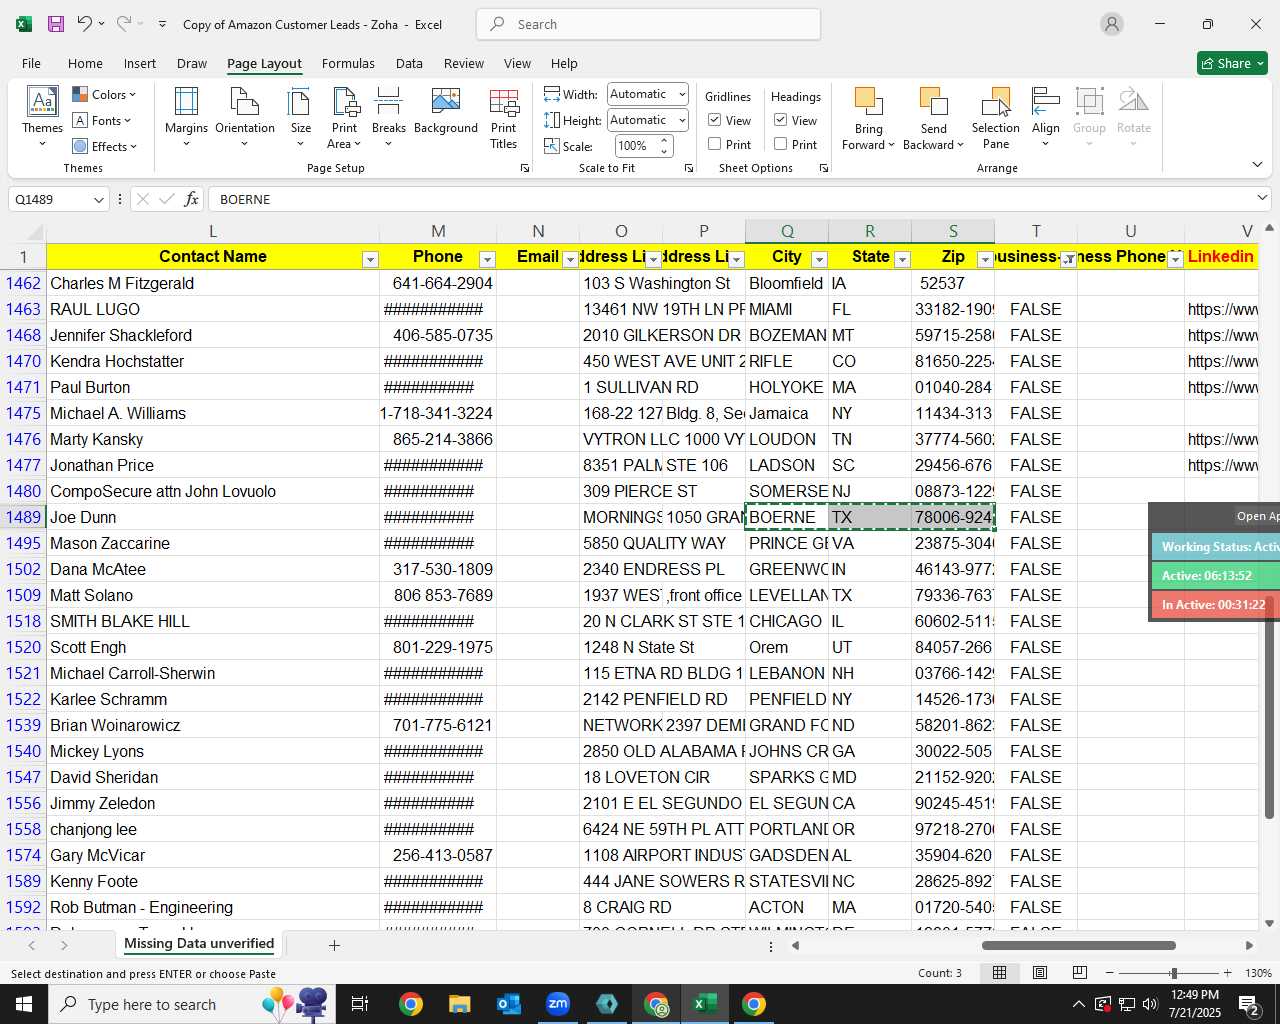
Task: Open the Themes gallery
Action: click(x=42, y=117)
